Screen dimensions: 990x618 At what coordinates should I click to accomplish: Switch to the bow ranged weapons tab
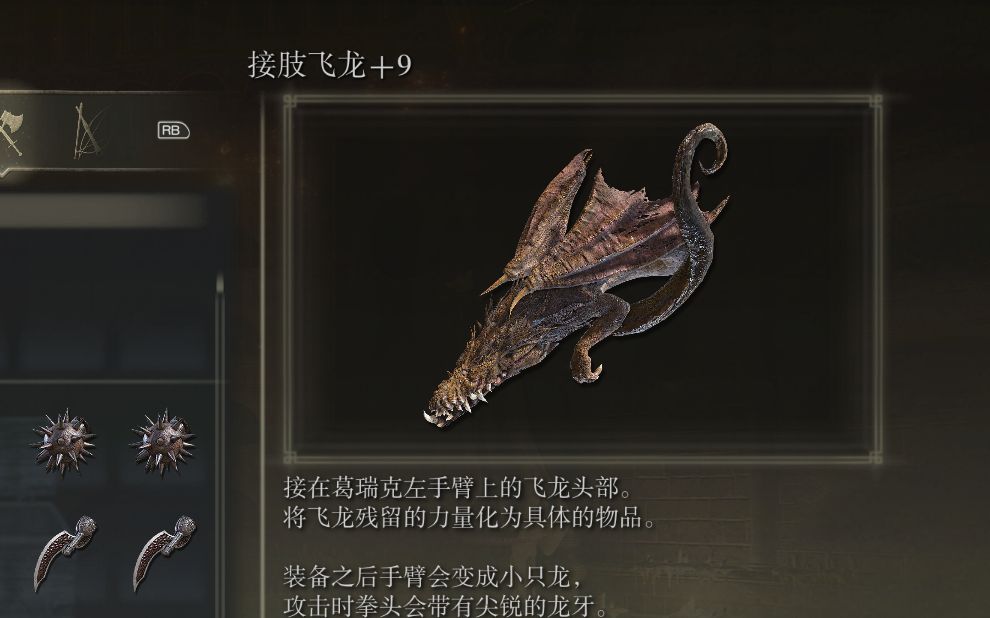[86, 131]
